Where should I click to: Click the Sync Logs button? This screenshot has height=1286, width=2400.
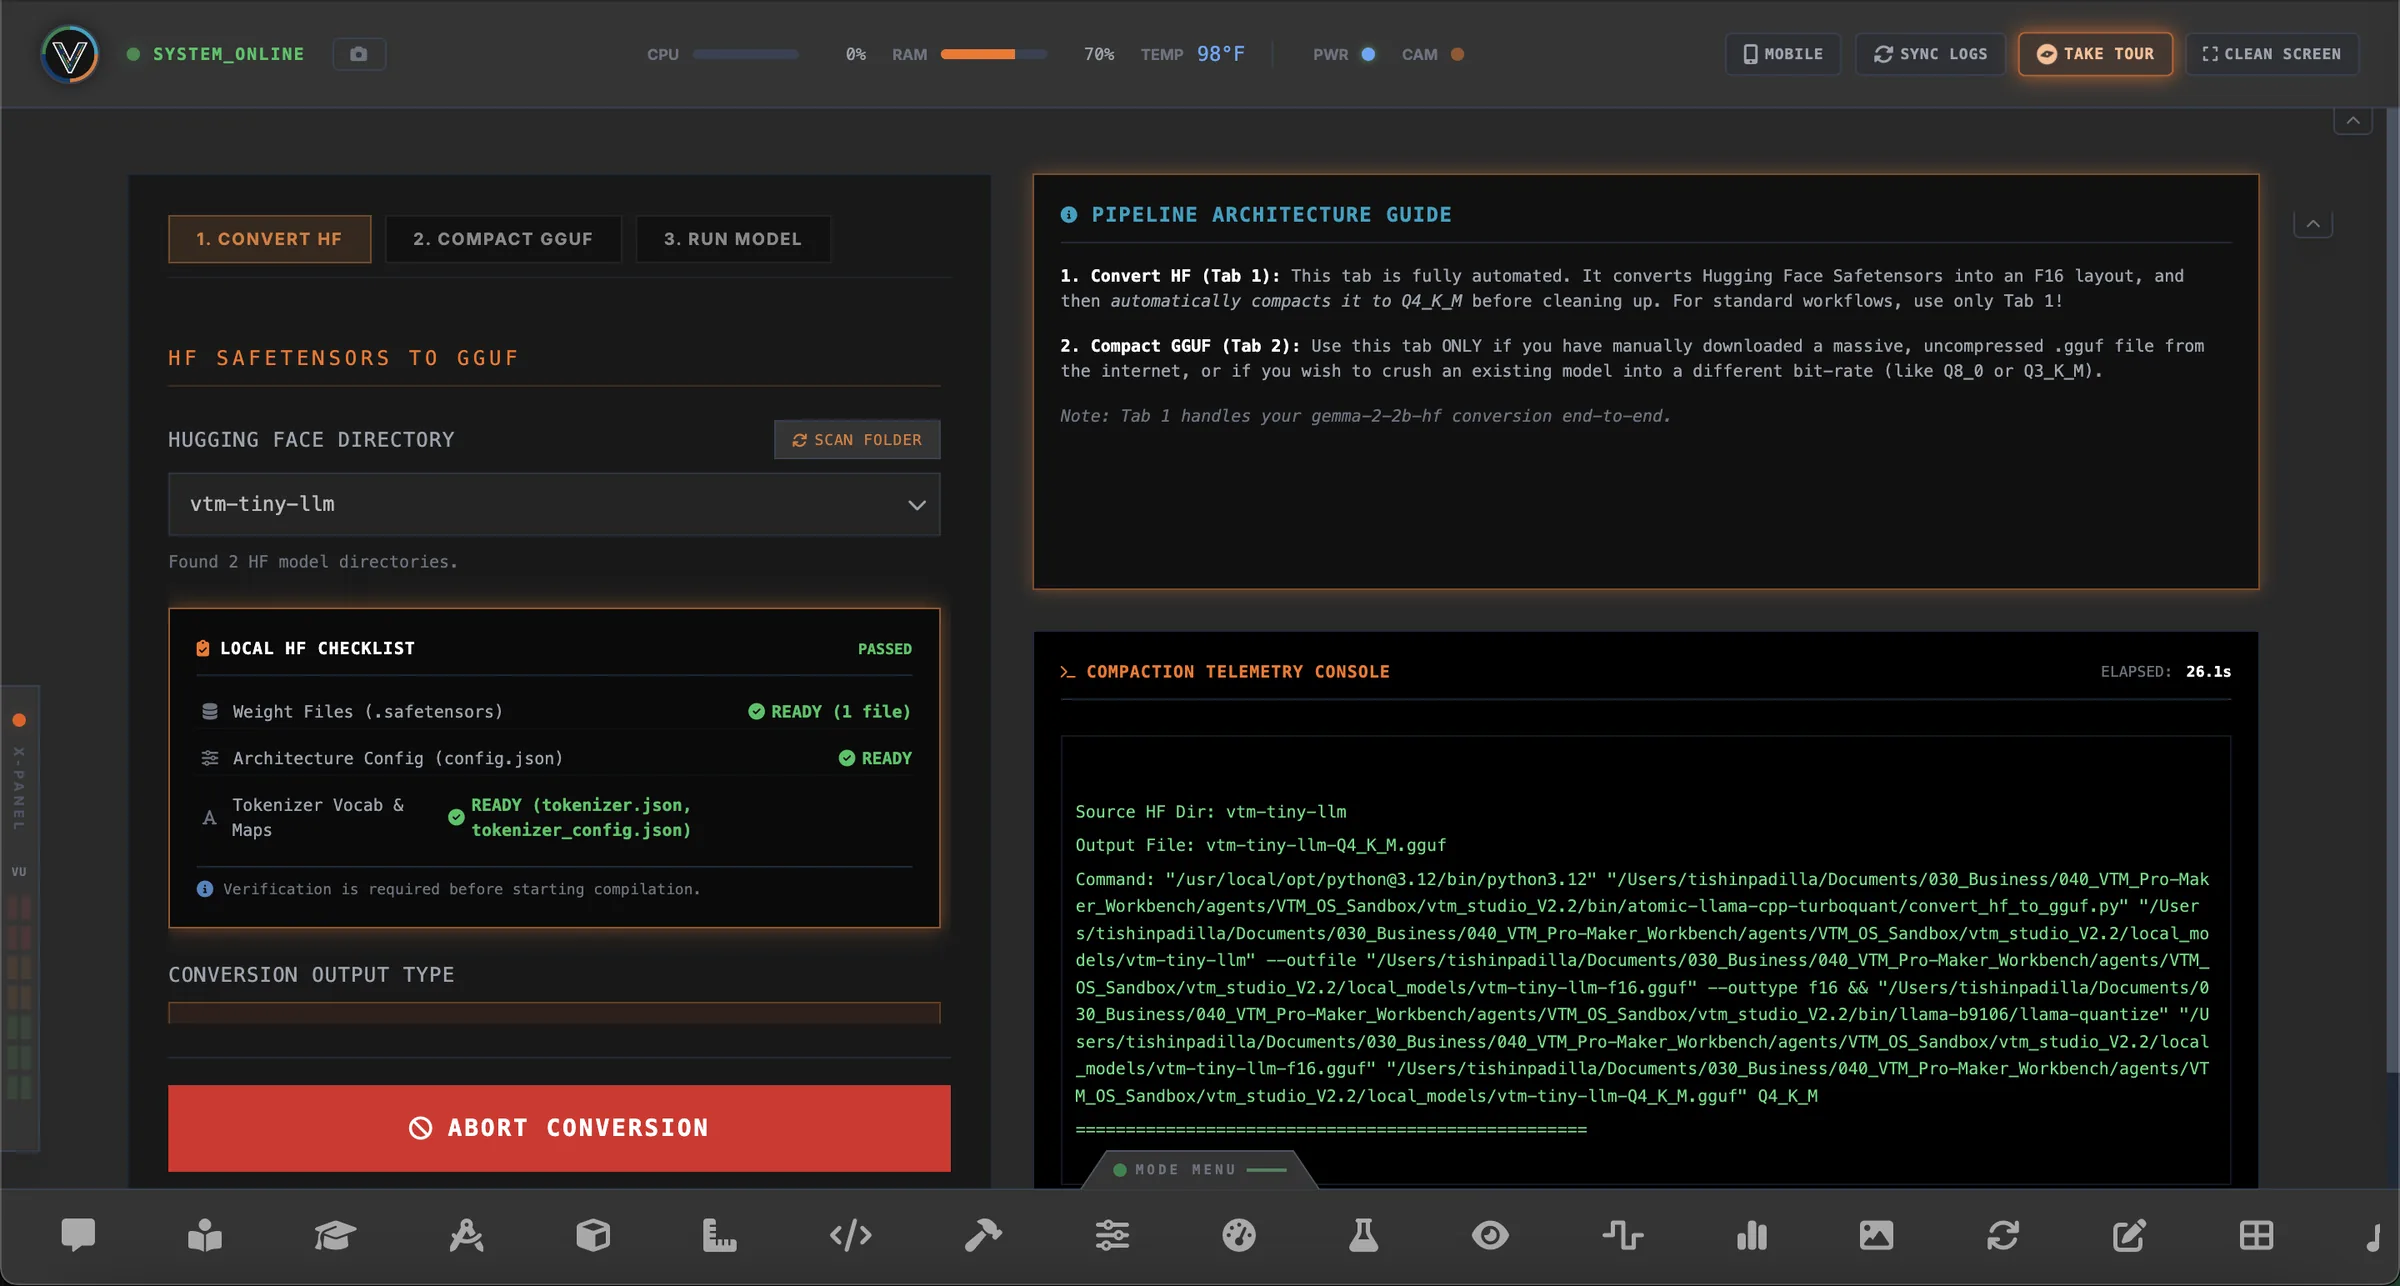pos(1930,54)
